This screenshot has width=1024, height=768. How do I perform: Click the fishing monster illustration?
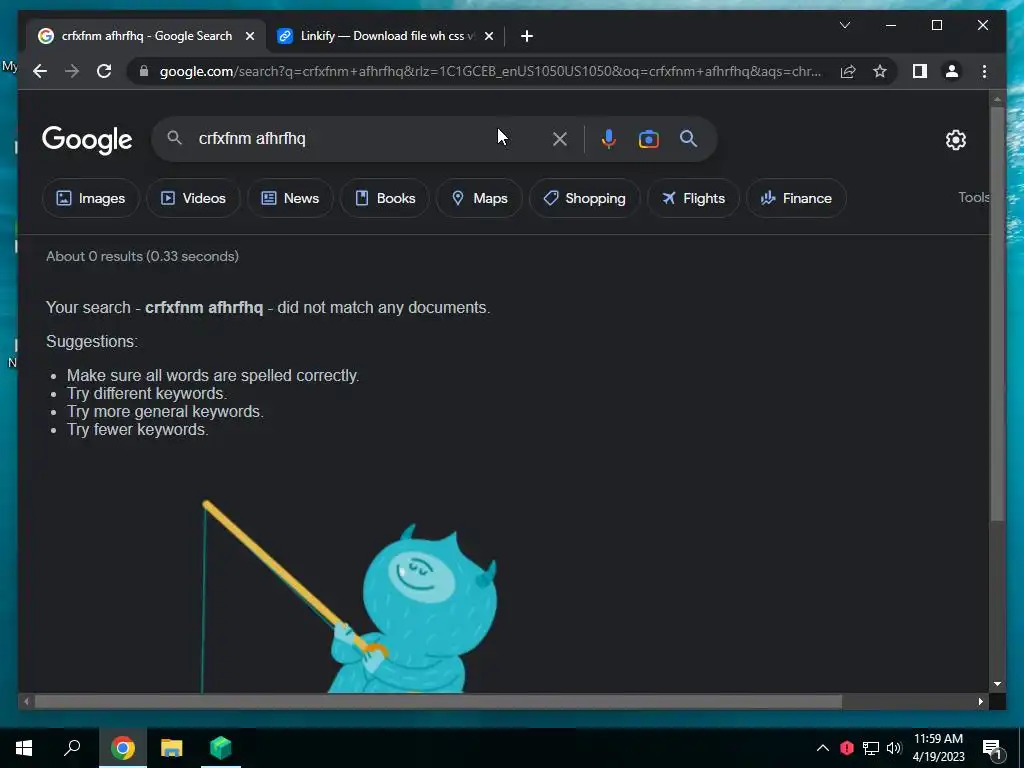(349, 596)
